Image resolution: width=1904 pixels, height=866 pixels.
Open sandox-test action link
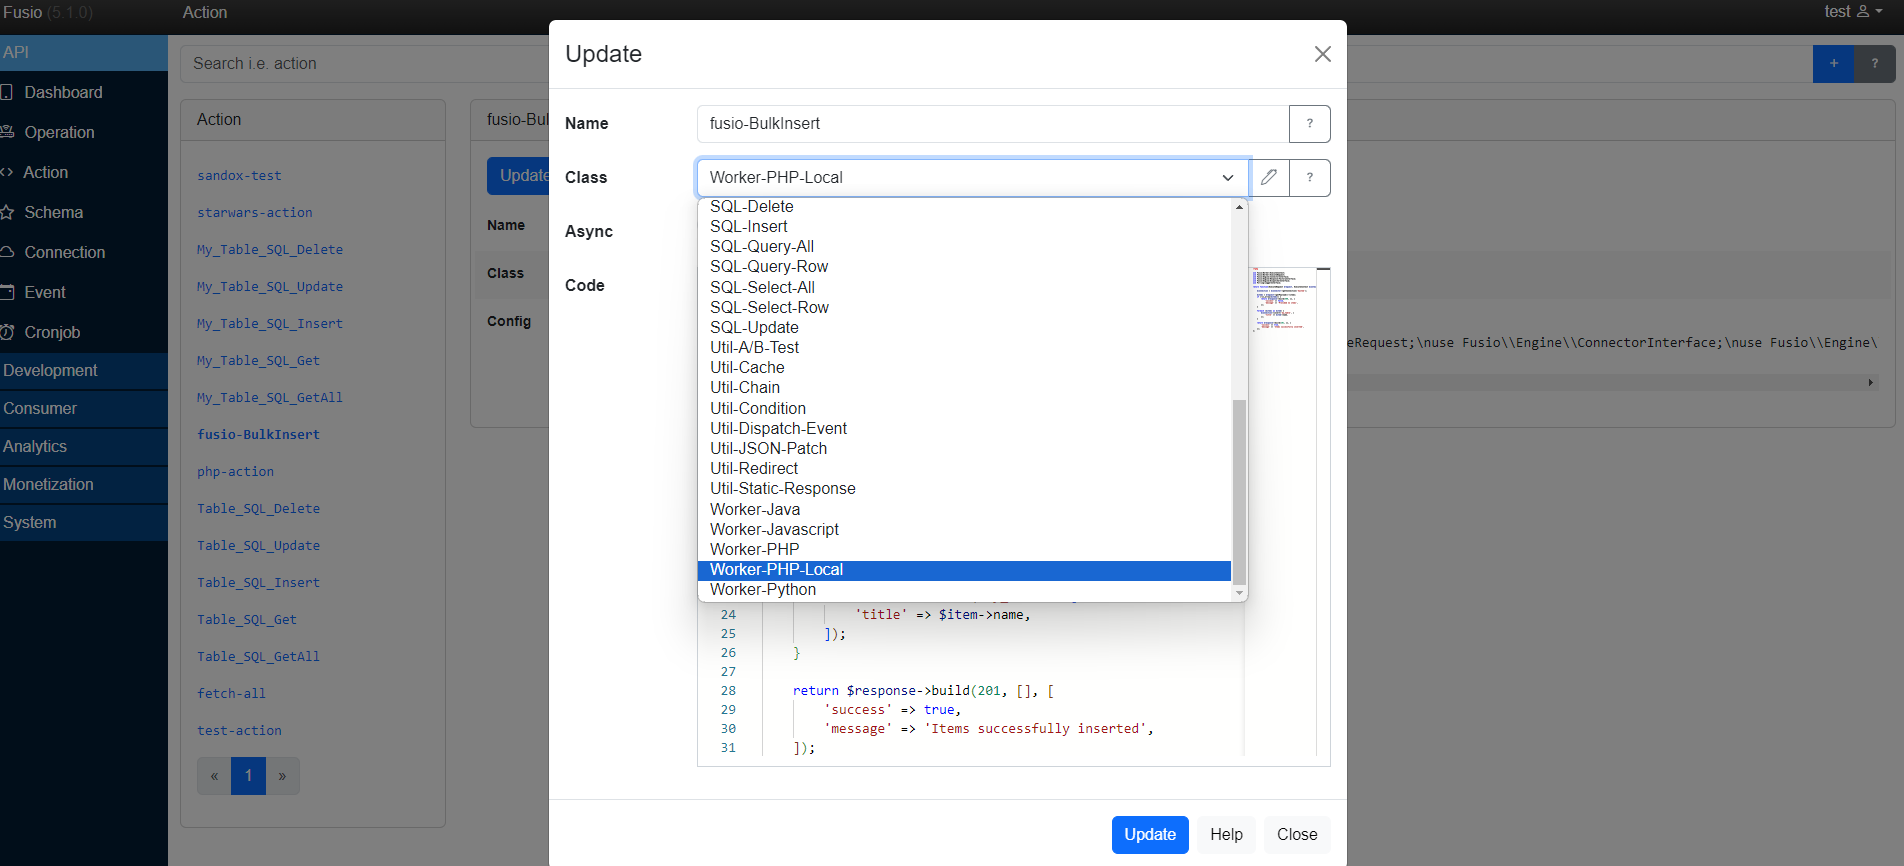239,175
